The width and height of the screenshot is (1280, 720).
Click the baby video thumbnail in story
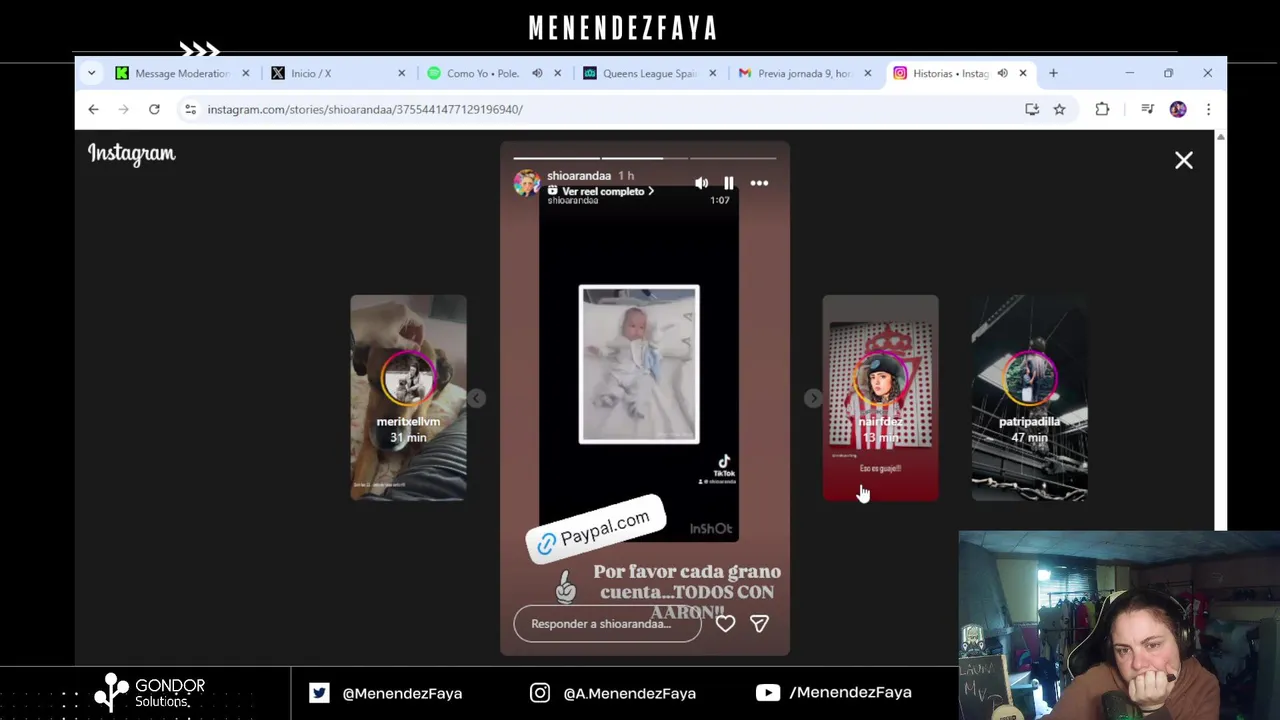(639, 364)
